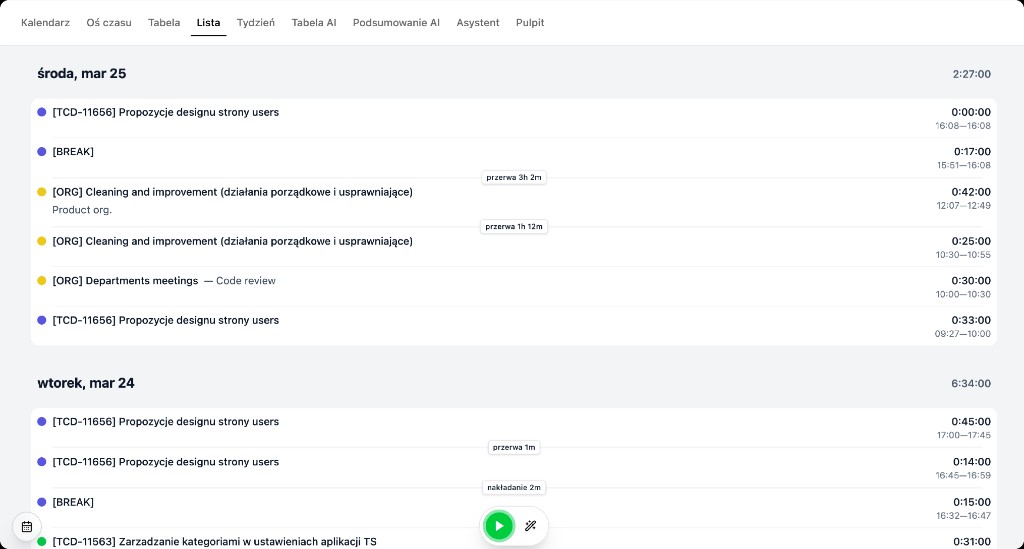The width and height of the screenshot is (1024, 549).
Task: Click the "przerwa 1h 12m" gap label
Action: tap(514, 227)
